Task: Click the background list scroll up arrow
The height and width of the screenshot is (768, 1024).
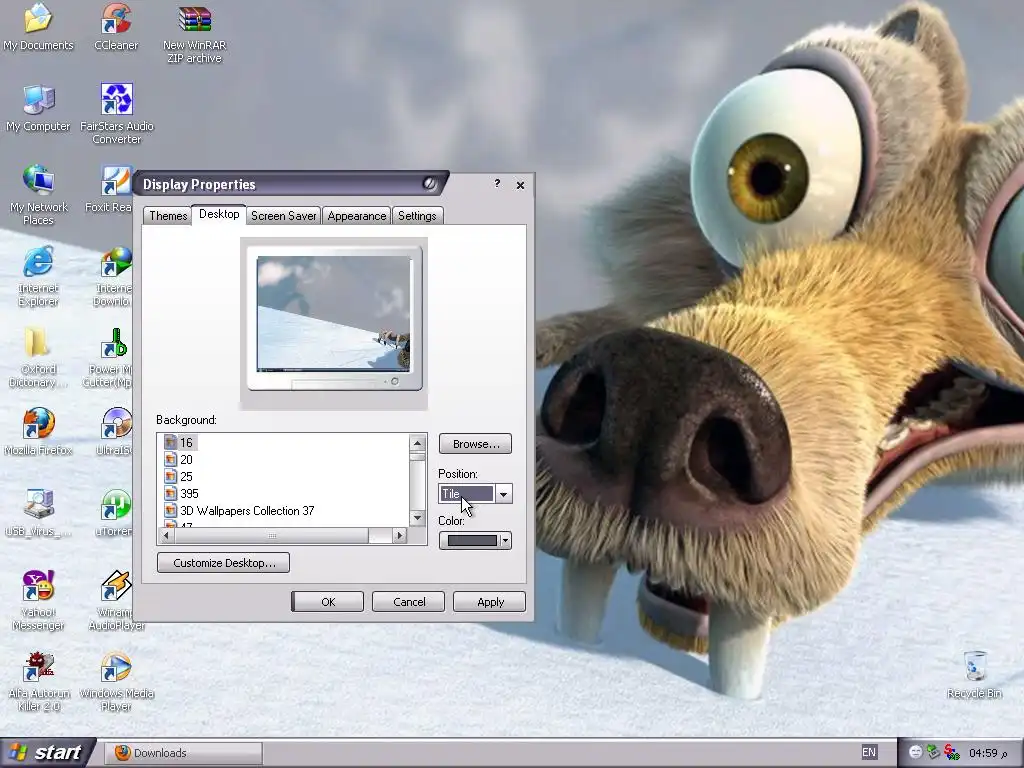Action: (417, 443)
